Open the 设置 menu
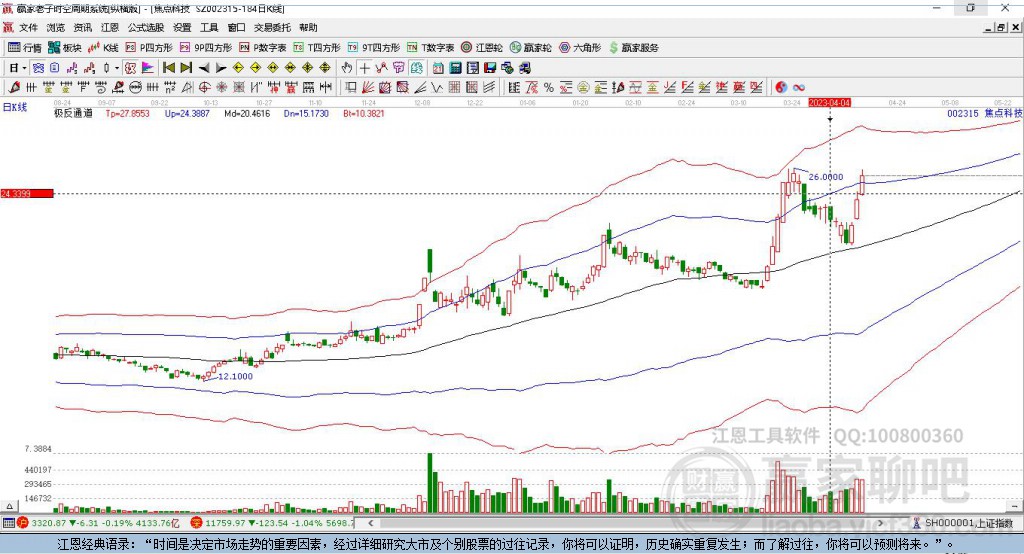 [182, 27]
